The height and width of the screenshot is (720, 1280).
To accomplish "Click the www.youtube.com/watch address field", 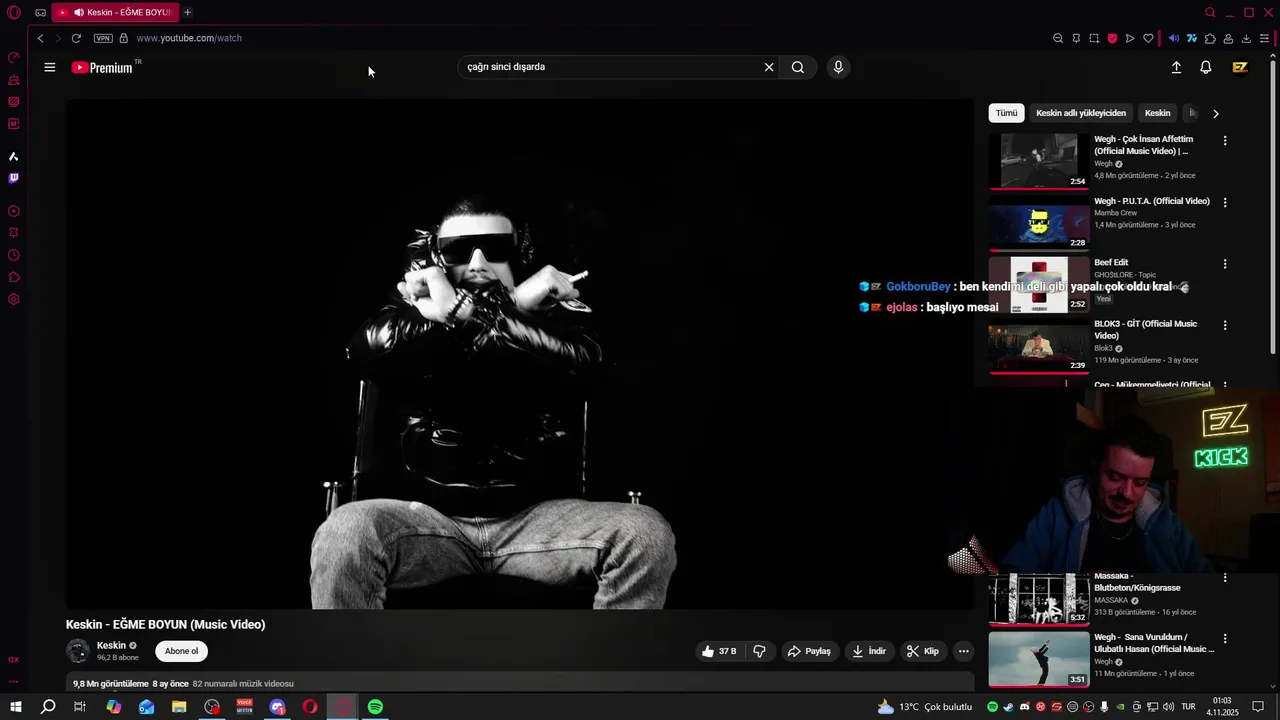I will pyautogui.click(x=189, y=38).
